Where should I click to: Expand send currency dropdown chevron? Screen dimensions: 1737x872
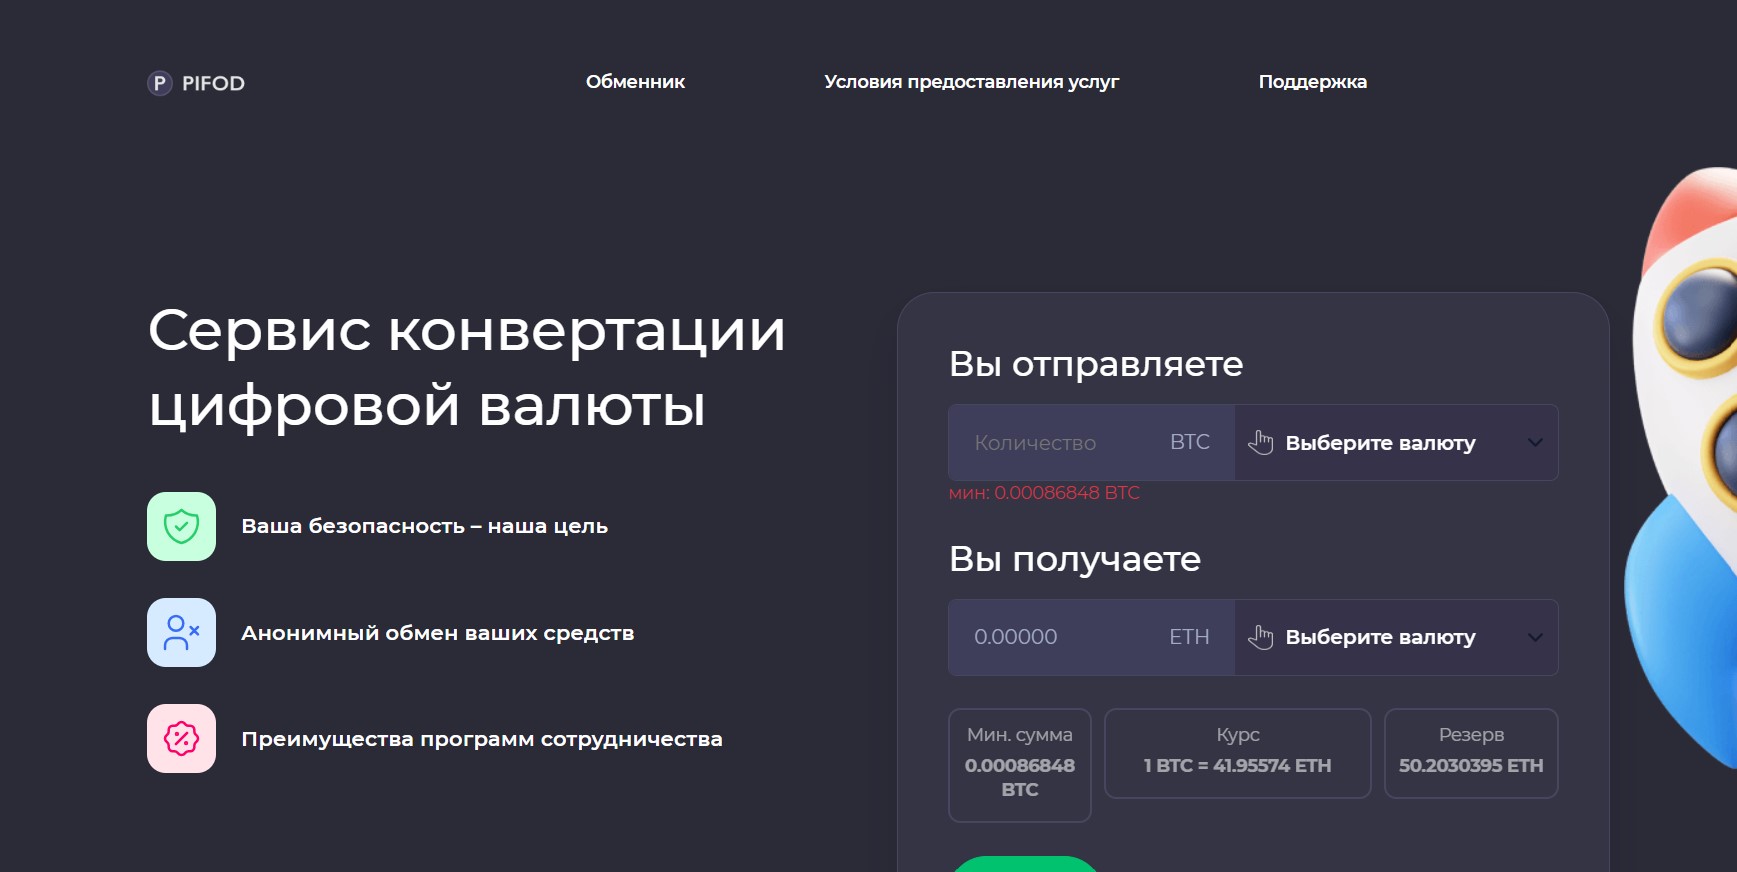pyautogui.click(x=1535, y=442)
